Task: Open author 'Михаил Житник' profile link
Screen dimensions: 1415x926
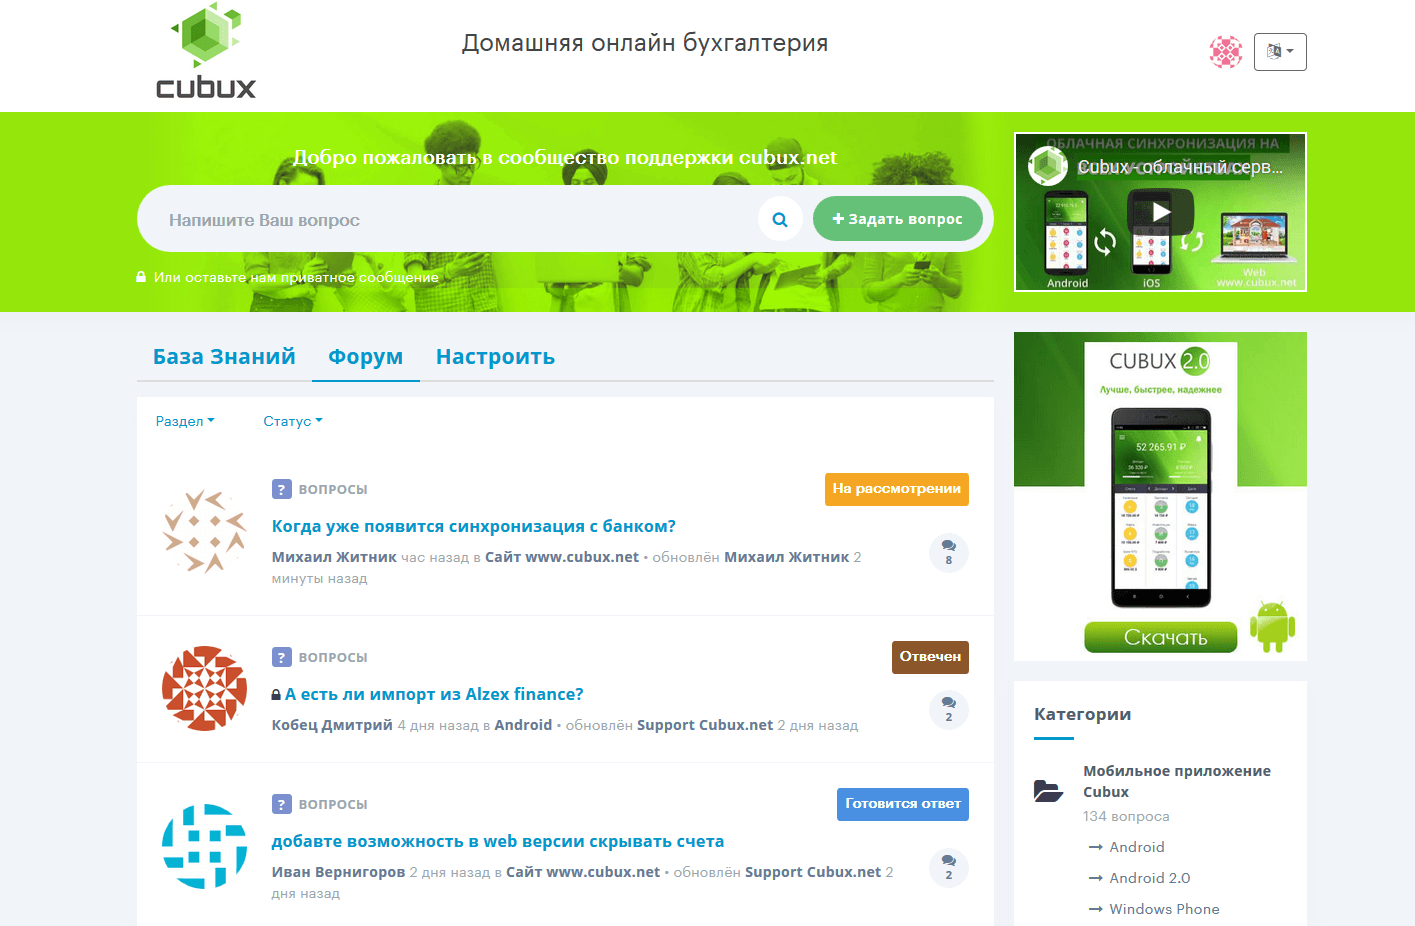Action: click(x=334, y=557)
